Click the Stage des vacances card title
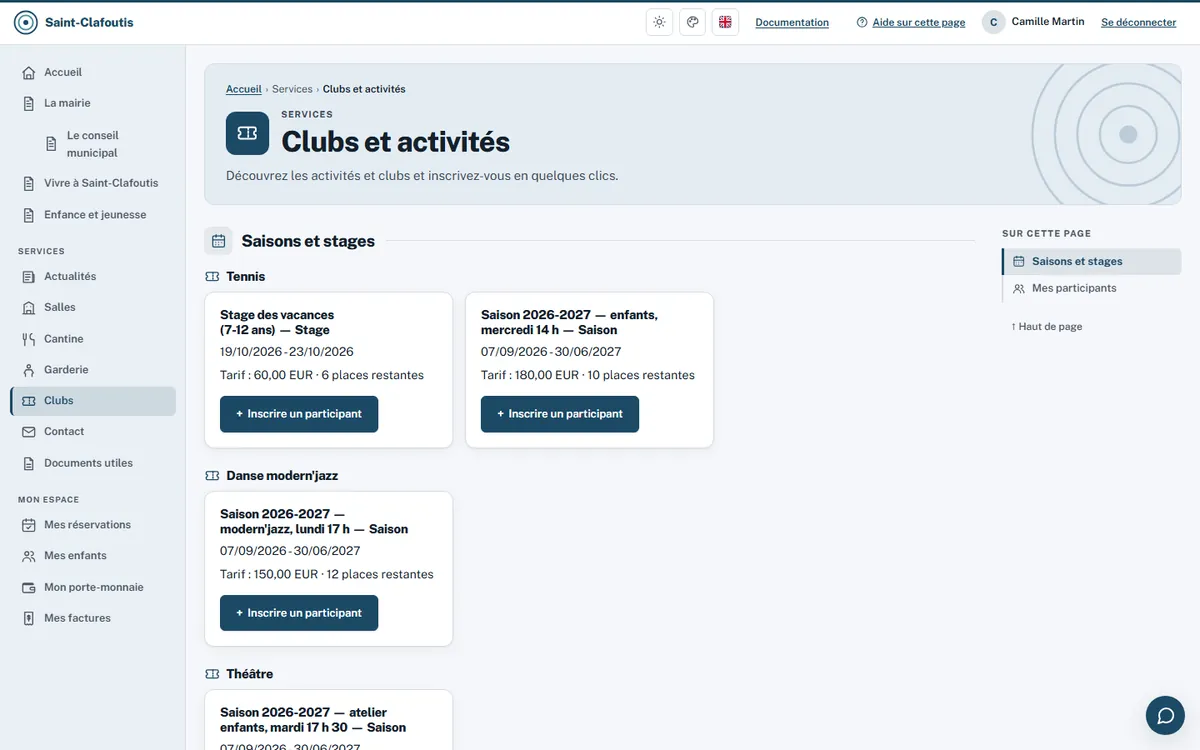The image size is (1200, 750). point(277,322)
